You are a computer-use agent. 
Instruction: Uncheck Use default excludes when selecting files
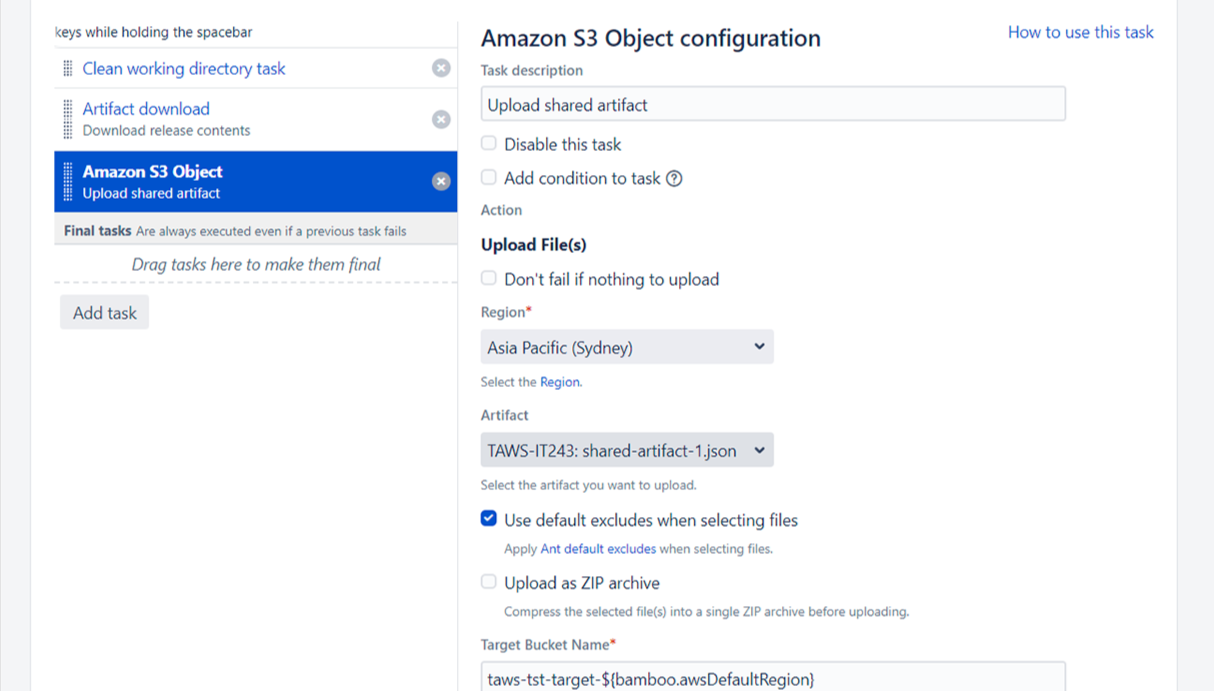click(489, 519)
